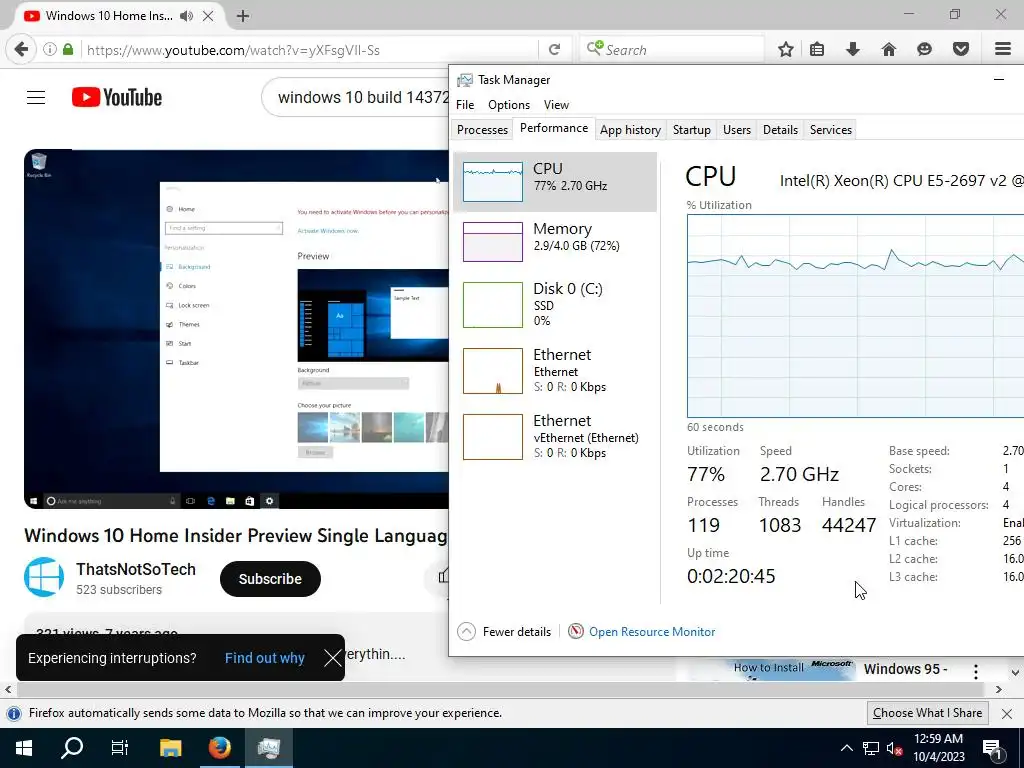1024x768 pixels.
Task: Open network tray icon
Action: (x=871, y=748)
